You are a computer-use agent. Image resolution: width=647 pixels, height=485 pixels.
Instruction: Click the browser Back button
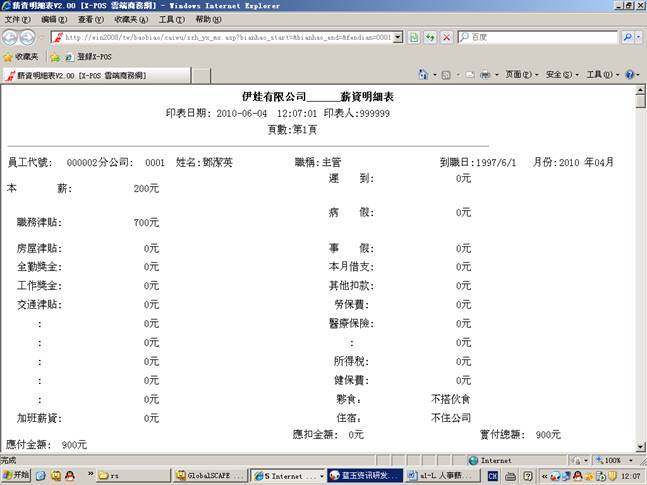click(11, 37)
